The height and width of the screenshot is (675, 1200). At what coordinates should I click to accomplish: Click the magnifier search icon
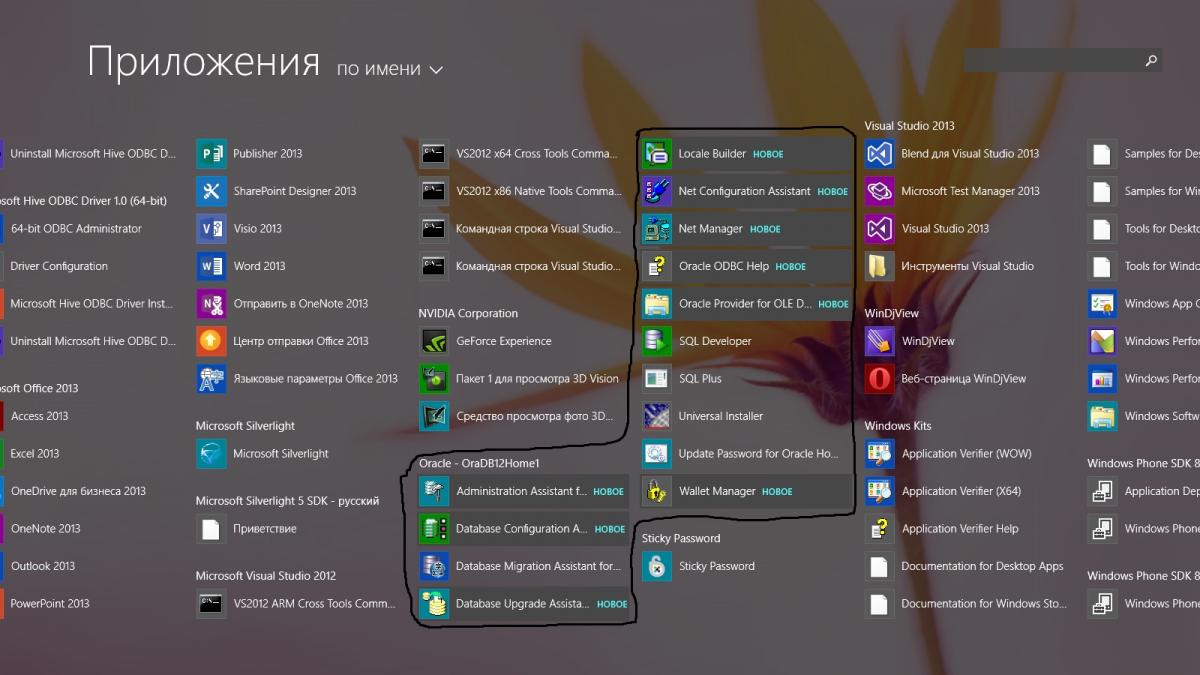(x=1151, y=61)
